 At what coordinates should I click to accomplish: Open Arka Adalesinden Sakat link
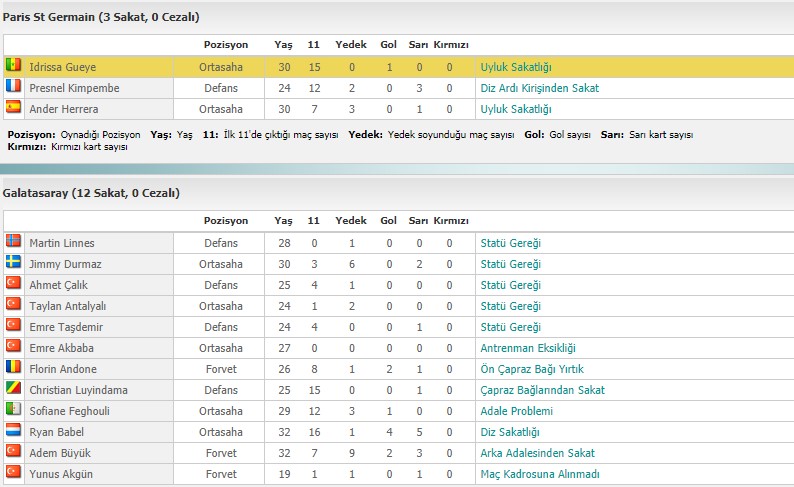[537, 453]
